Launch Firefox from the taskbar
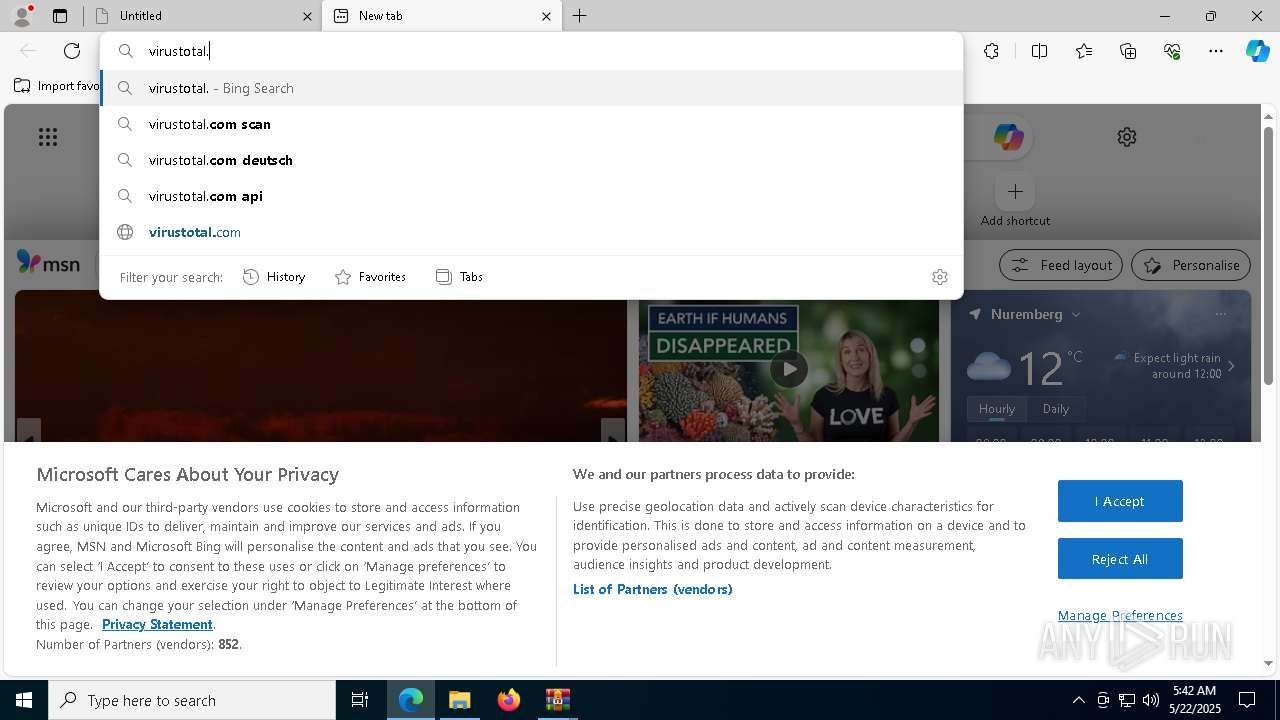The height and width of the screenshot is (720, 1280). point(509,700)
